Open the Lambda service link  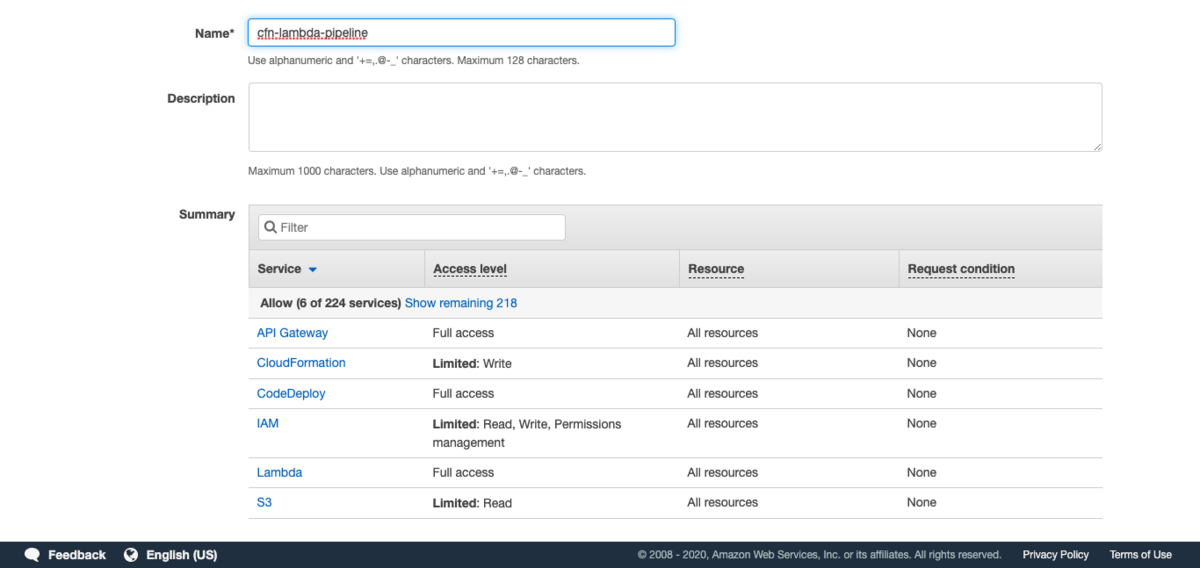[279, 473]
